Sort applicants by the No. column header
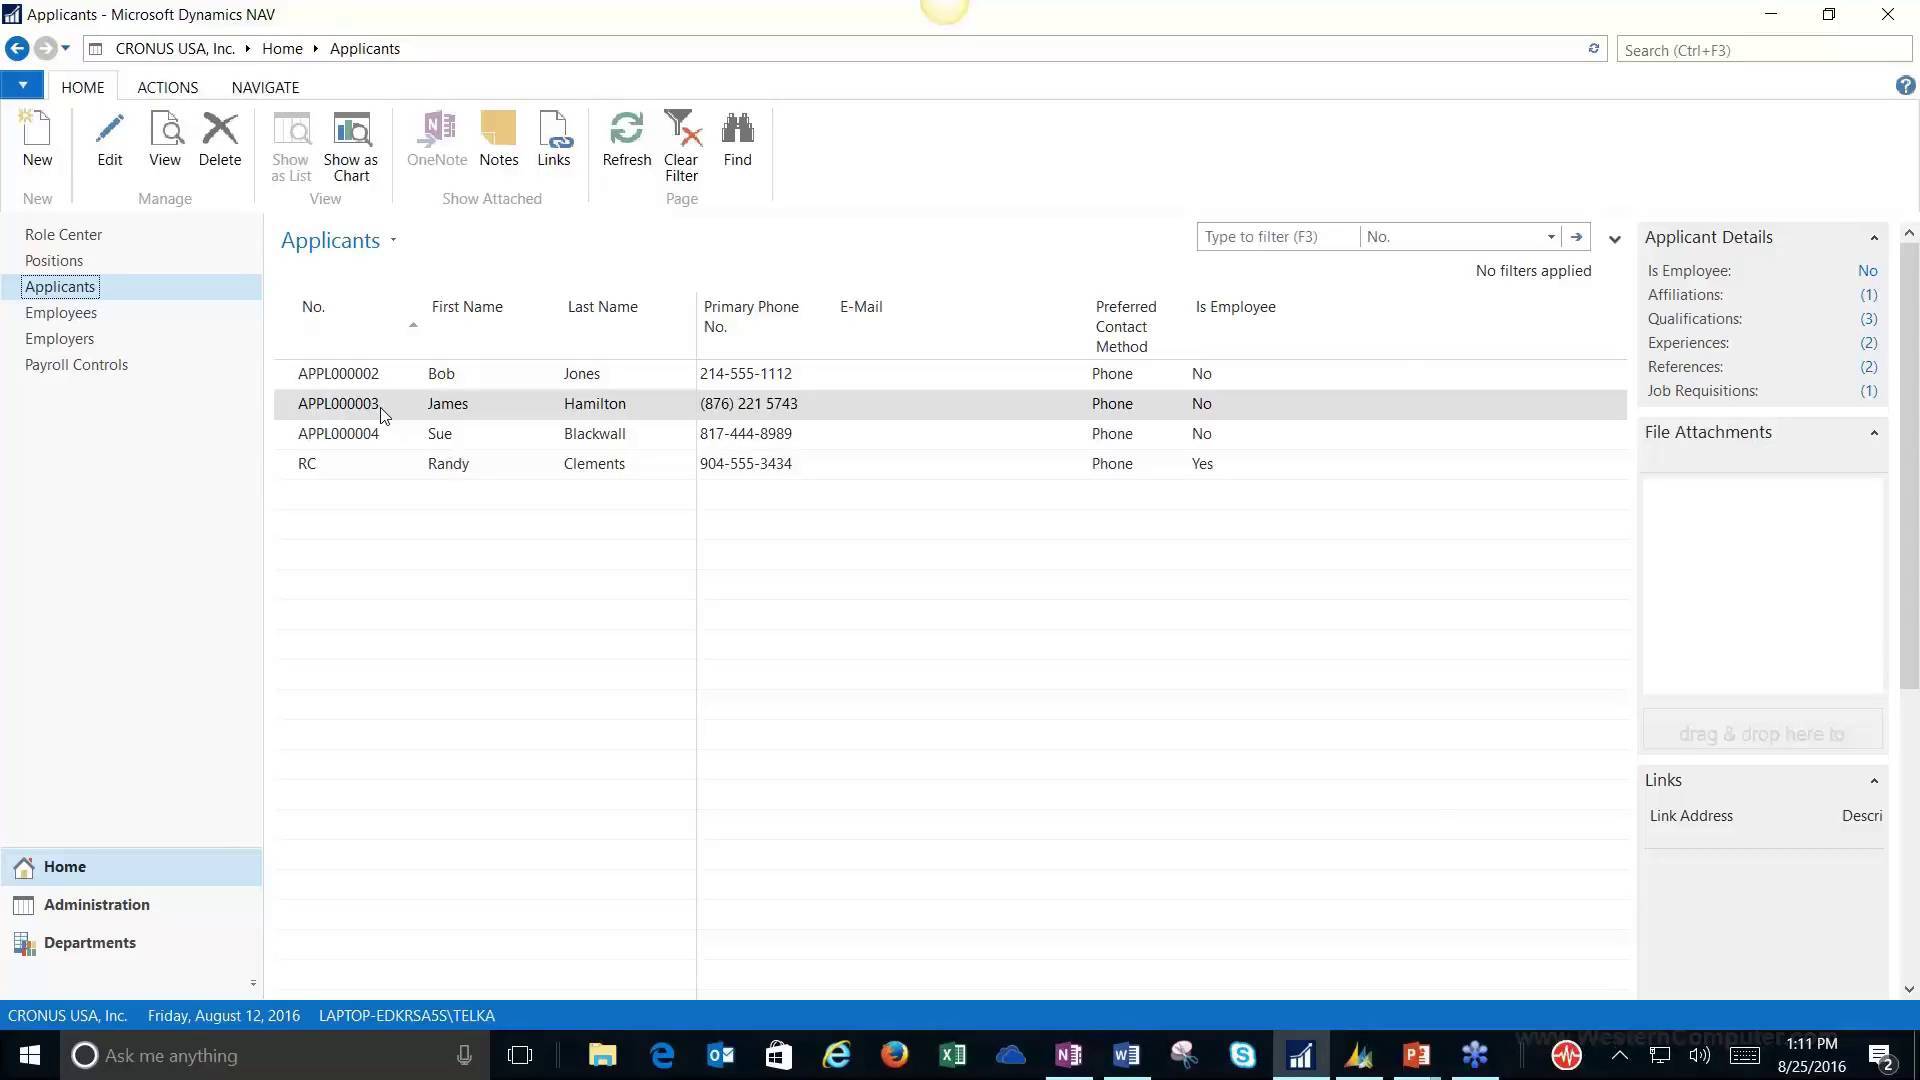The width and height of the screenshot is (1920, 1080). point(312,307)
